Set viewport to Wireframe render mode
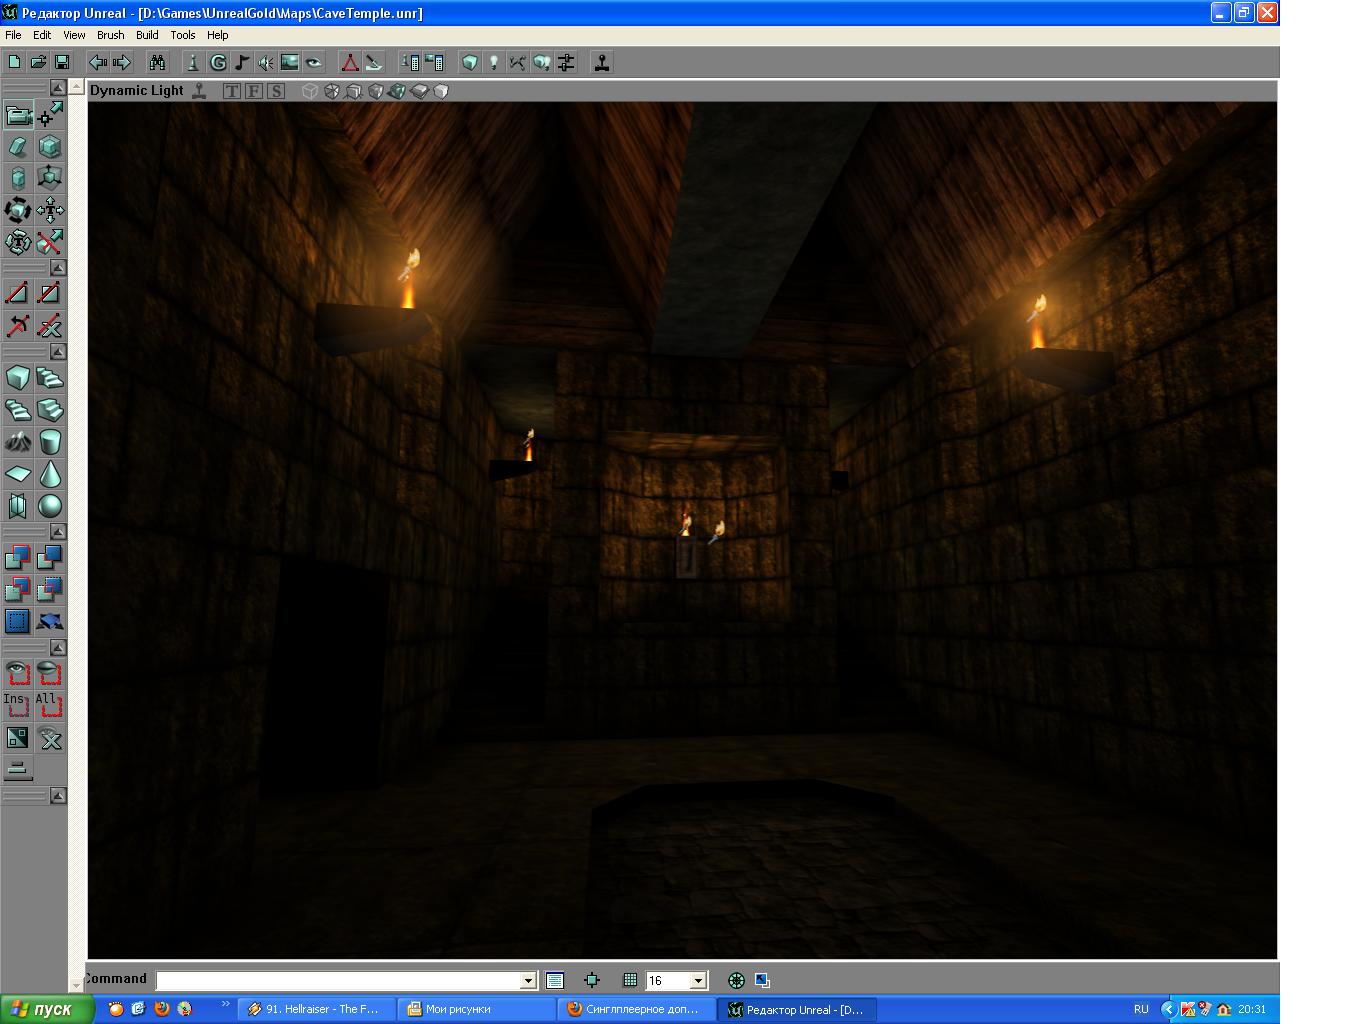The height and width of the screenshot is (1024, 1362). [x=310, y=91]
